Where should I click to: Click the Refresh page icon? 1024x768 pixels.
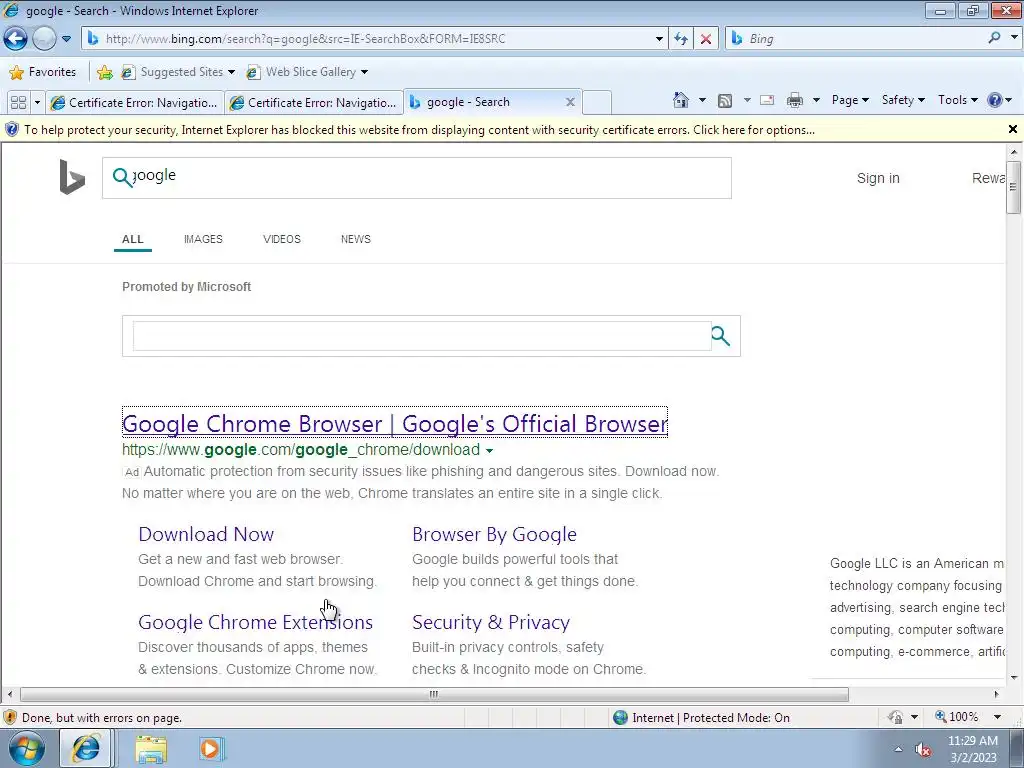pos(681,39)
